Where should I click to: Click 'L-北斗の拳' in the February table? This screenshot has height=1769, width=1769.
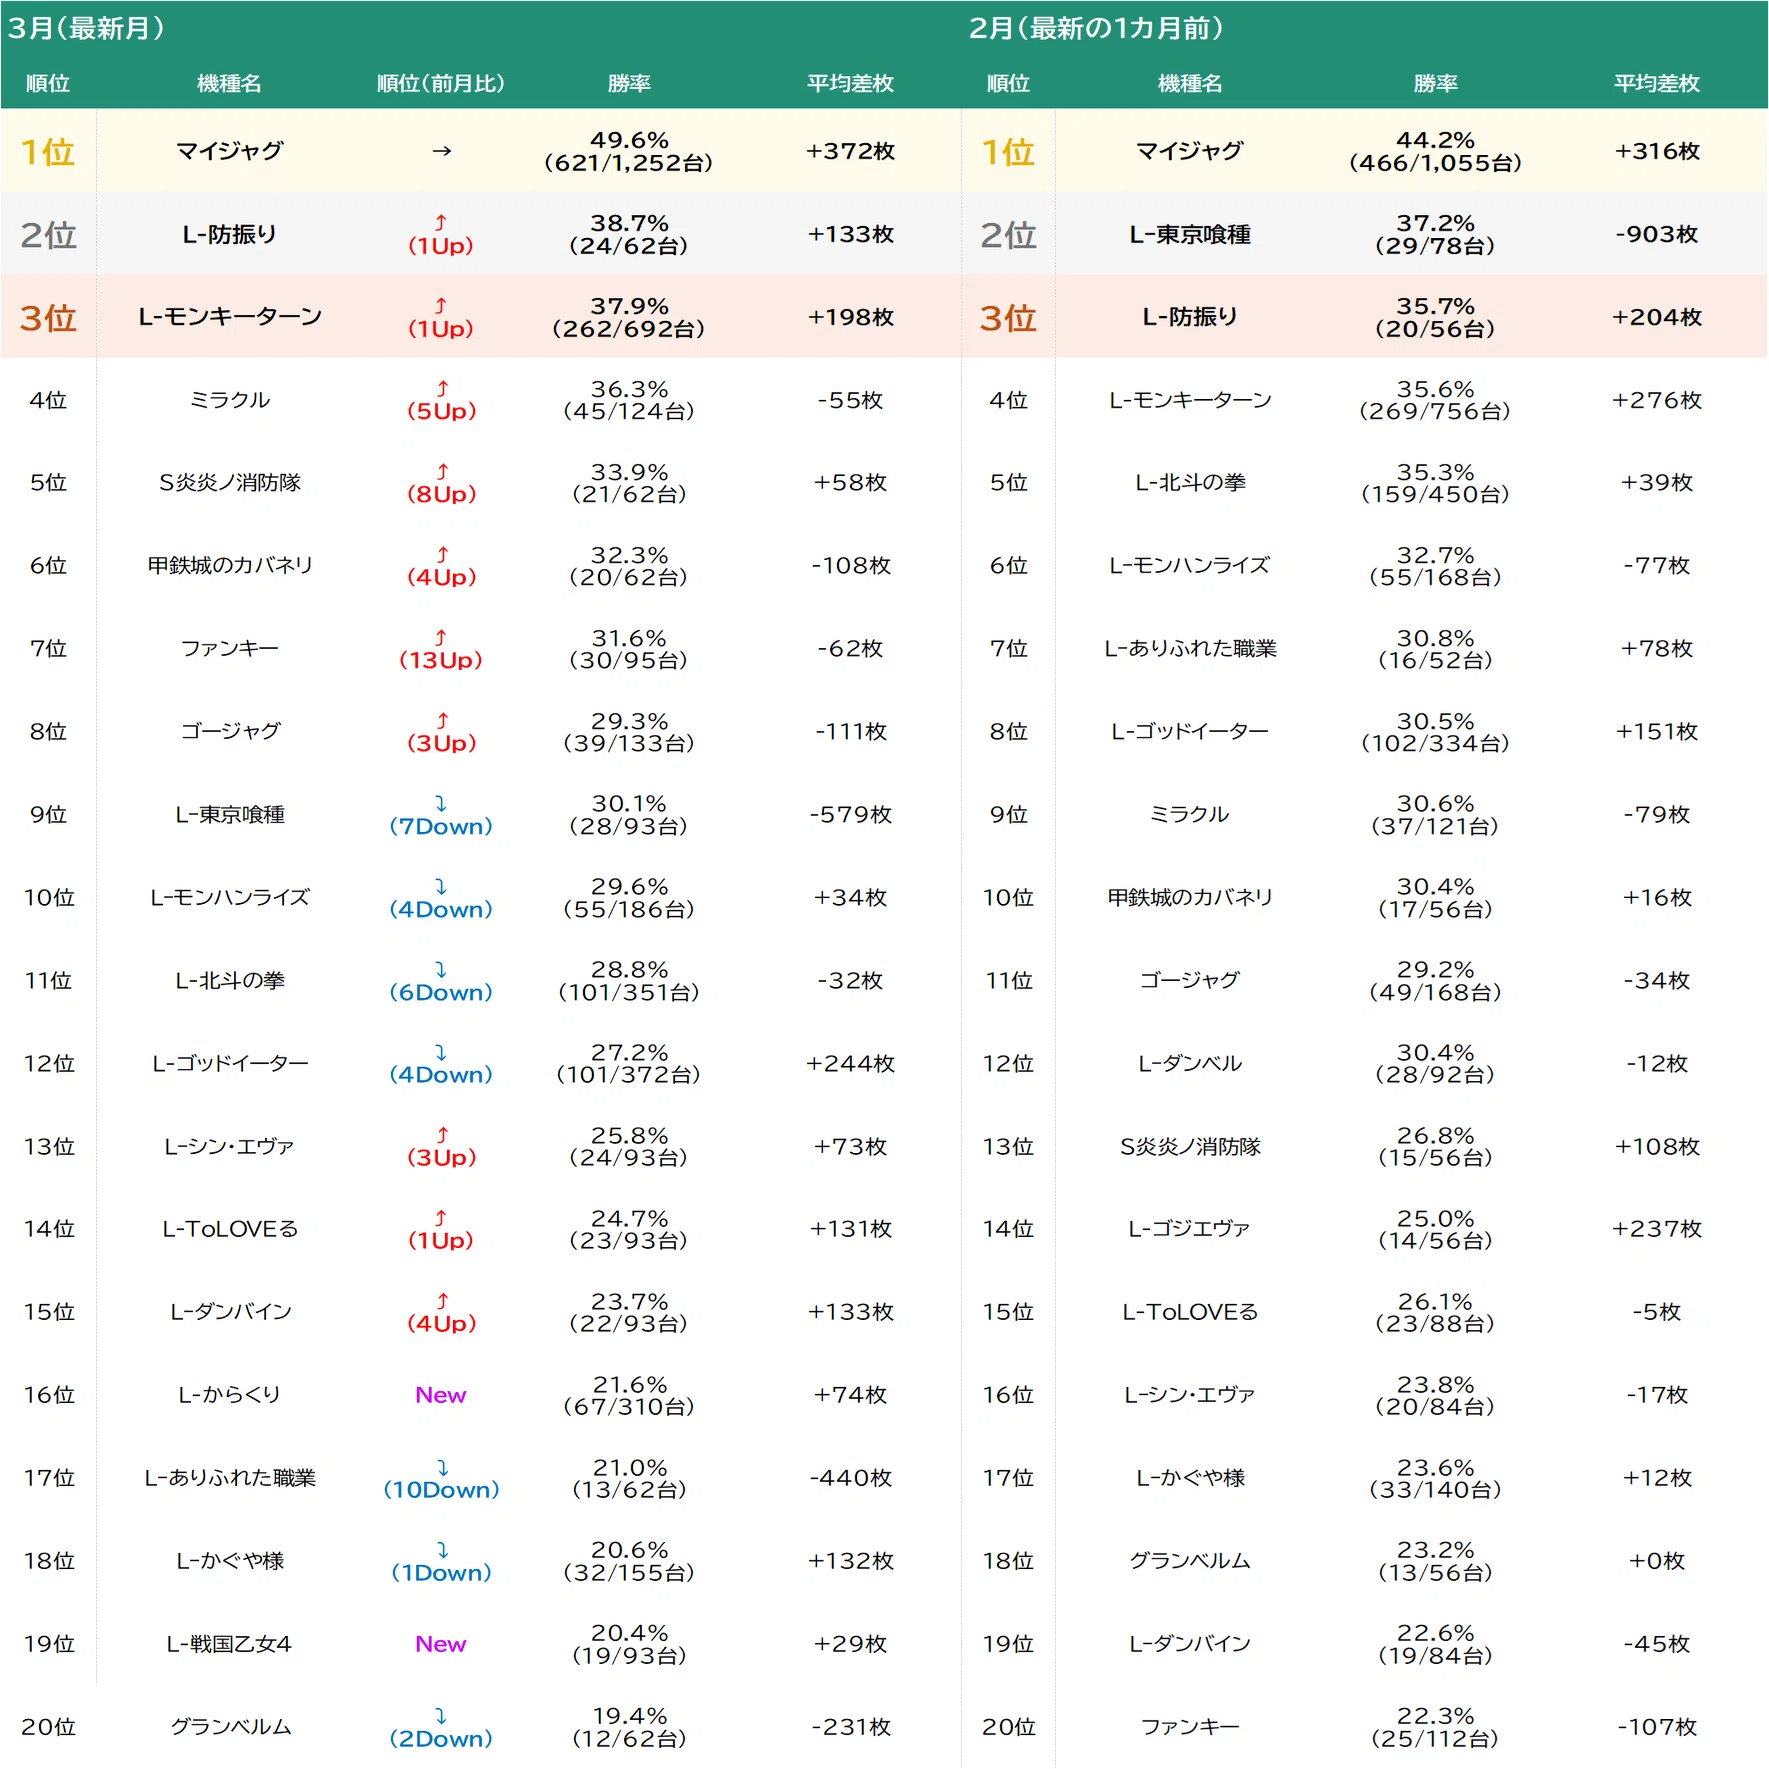(1190, 483)
